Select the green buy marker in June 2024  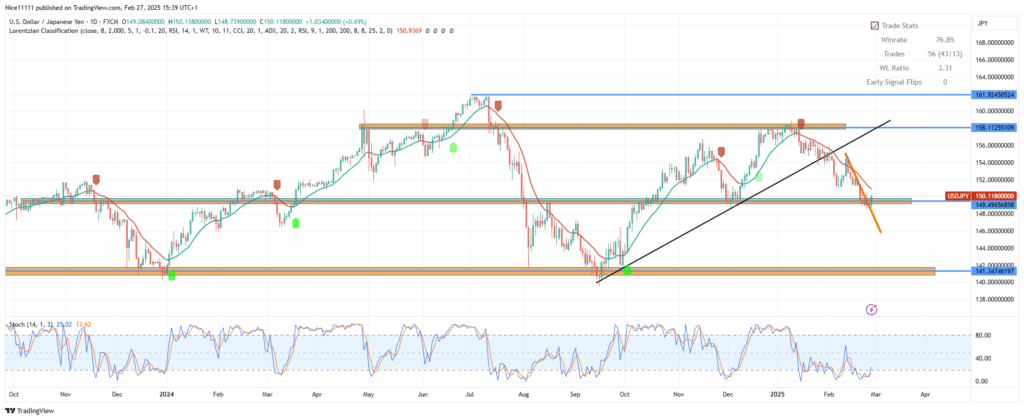click(453, 148)
